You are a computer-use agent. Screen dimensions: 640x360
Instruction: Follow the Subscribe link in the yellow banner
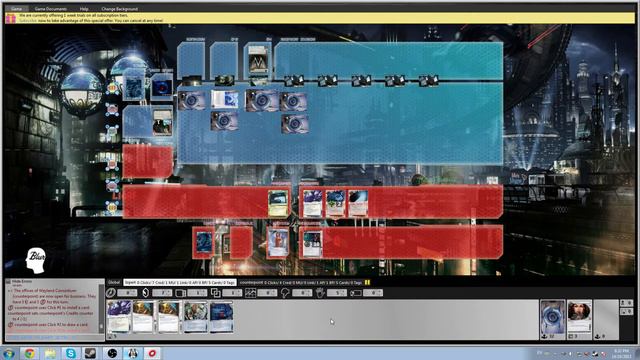(28, 20)
